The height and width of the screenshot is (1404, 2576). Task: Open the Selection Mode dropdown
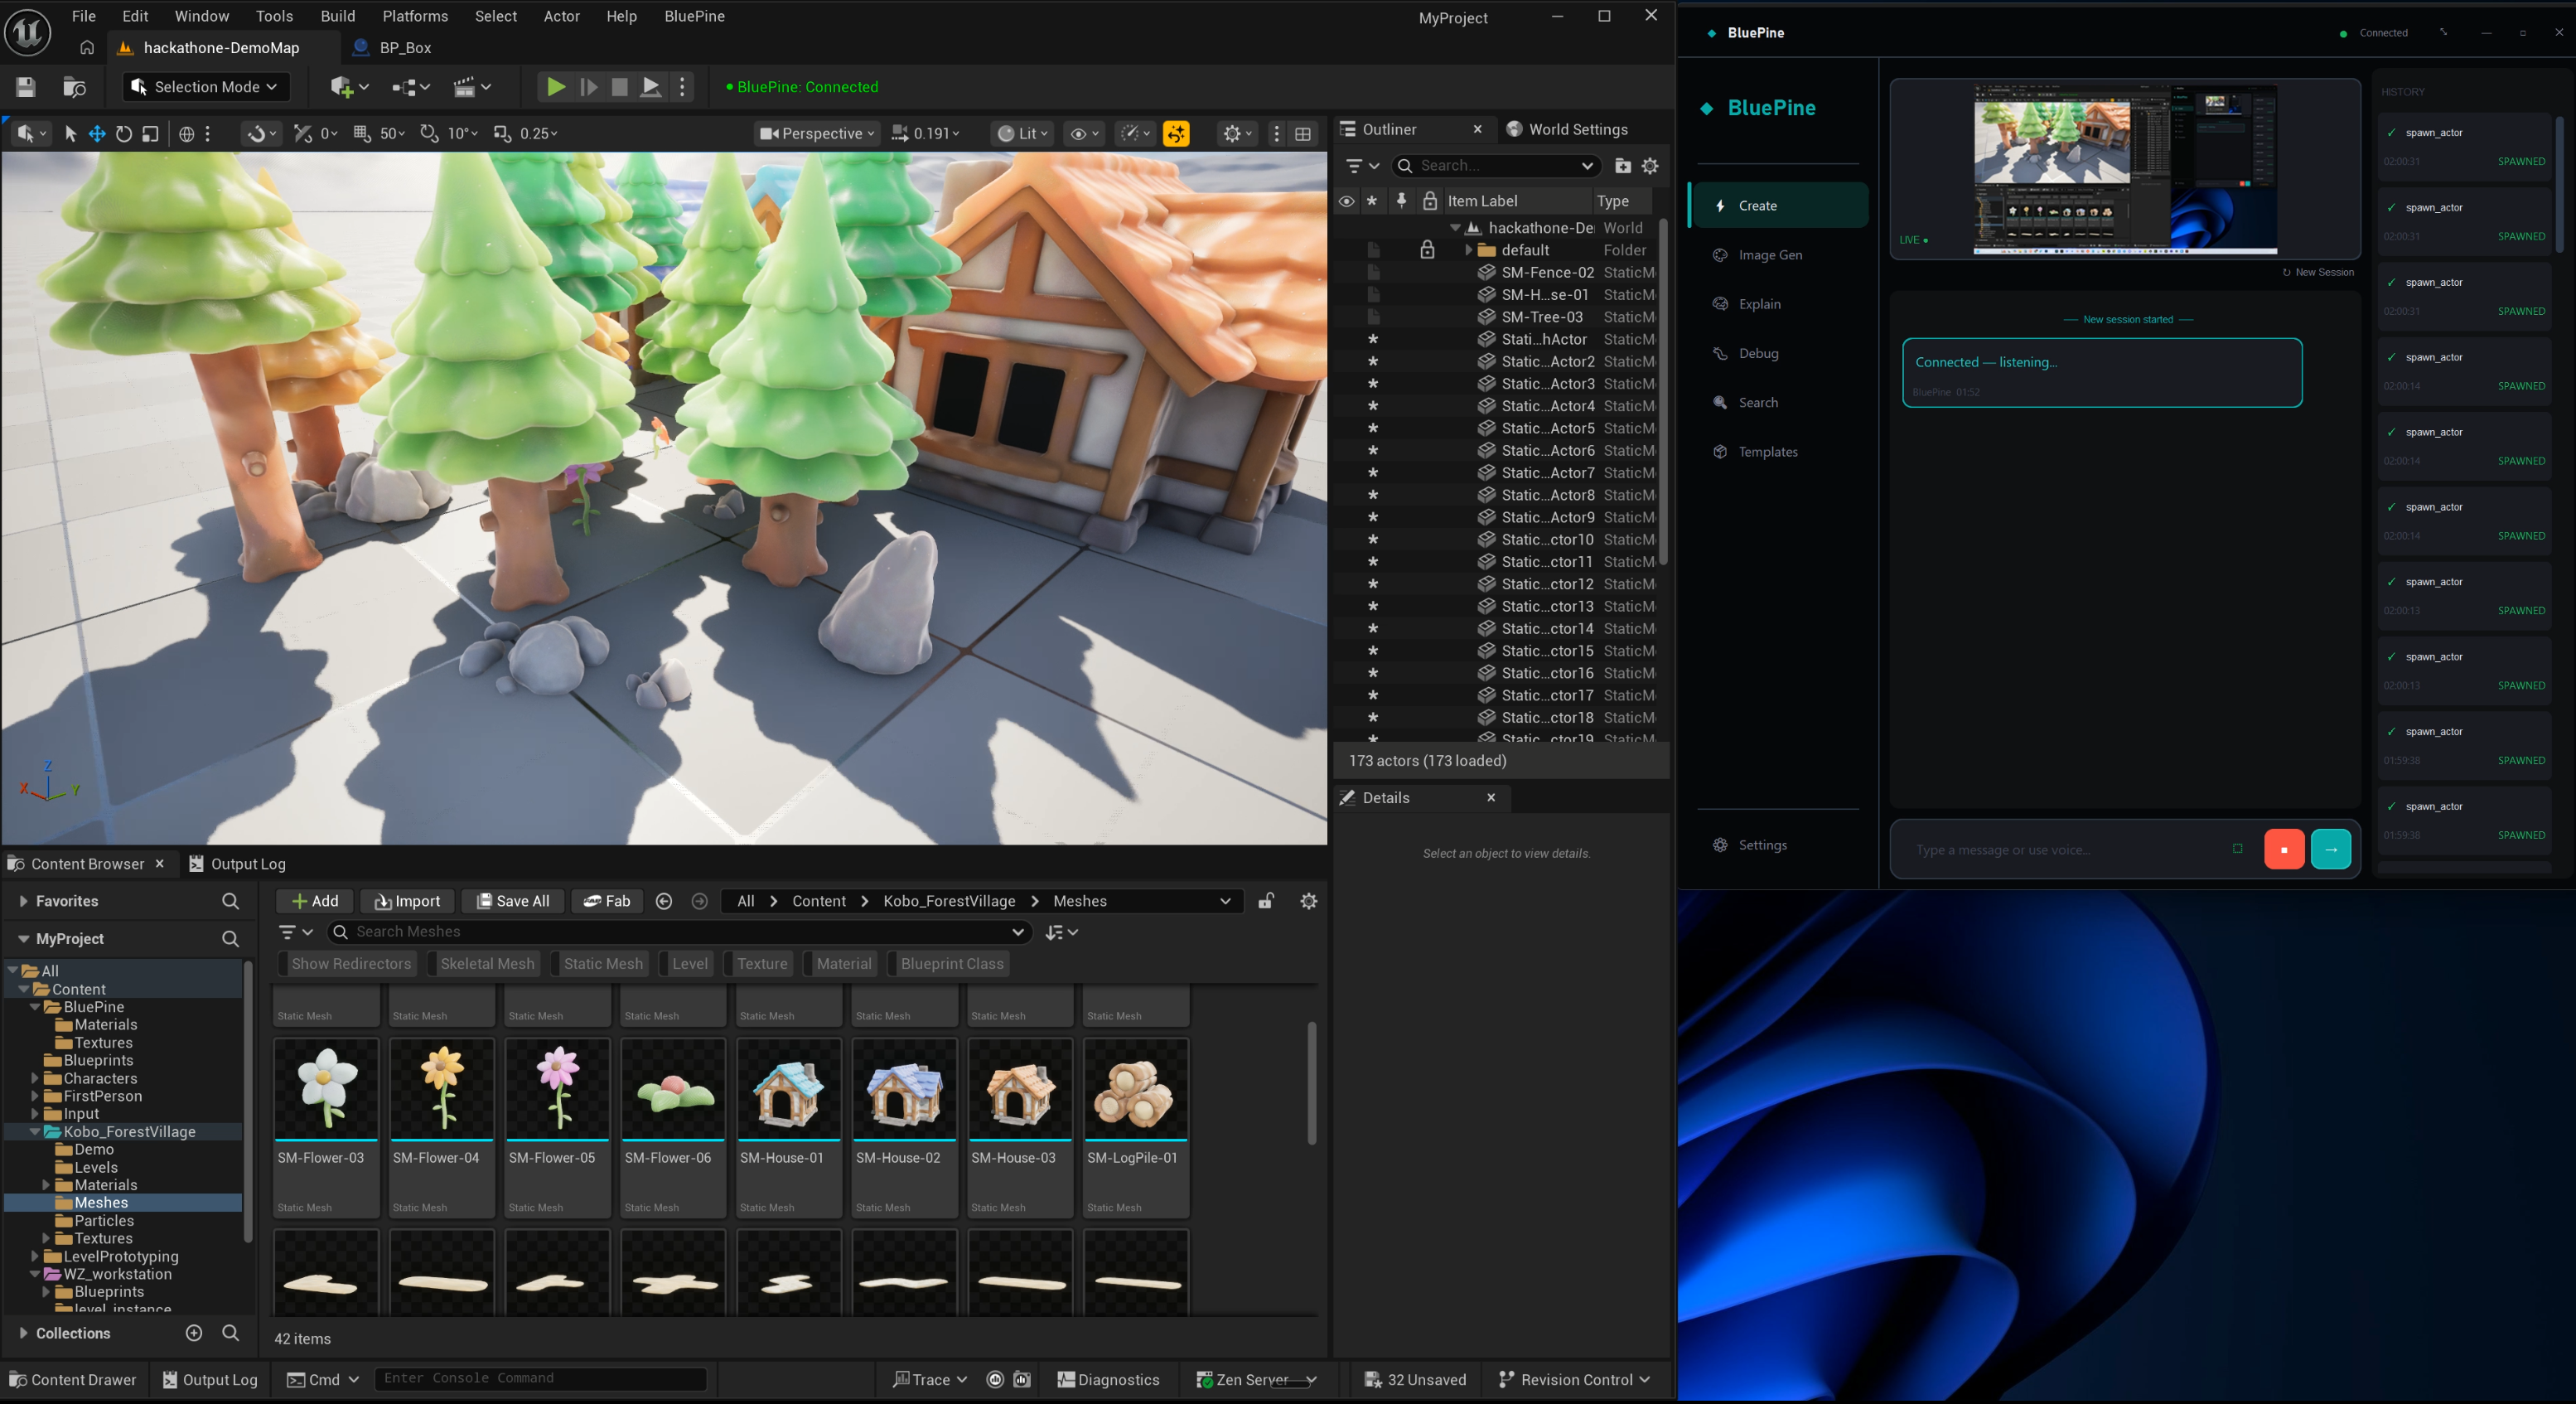[x=206, y=87]
